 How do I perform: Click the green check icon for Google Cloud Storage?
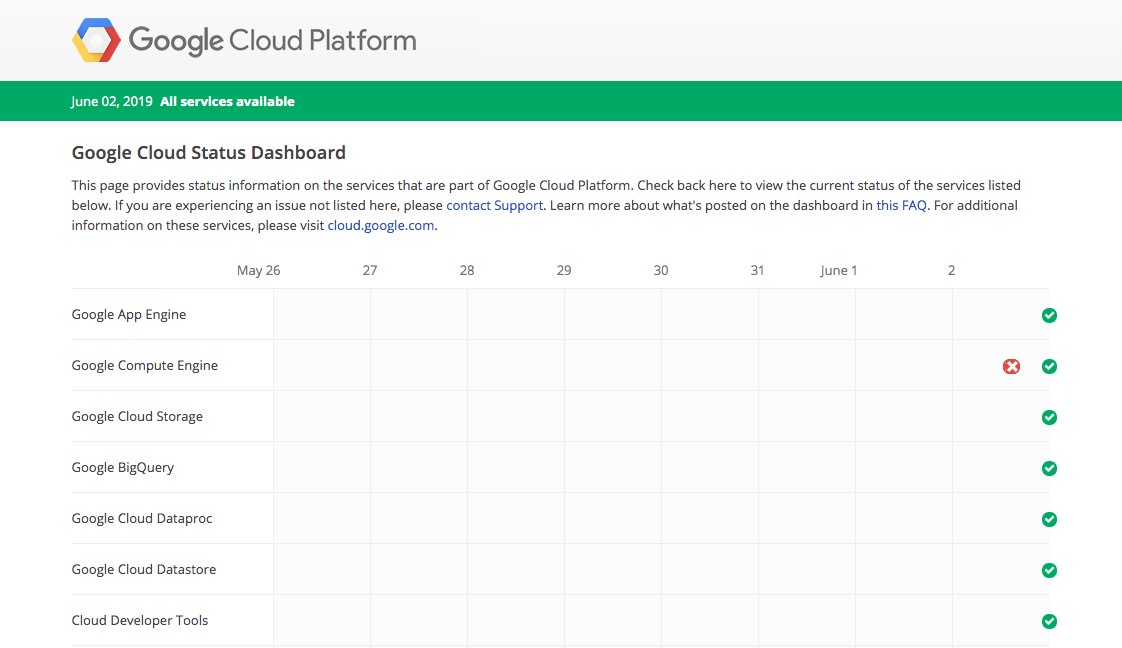tap(1049, 417)
